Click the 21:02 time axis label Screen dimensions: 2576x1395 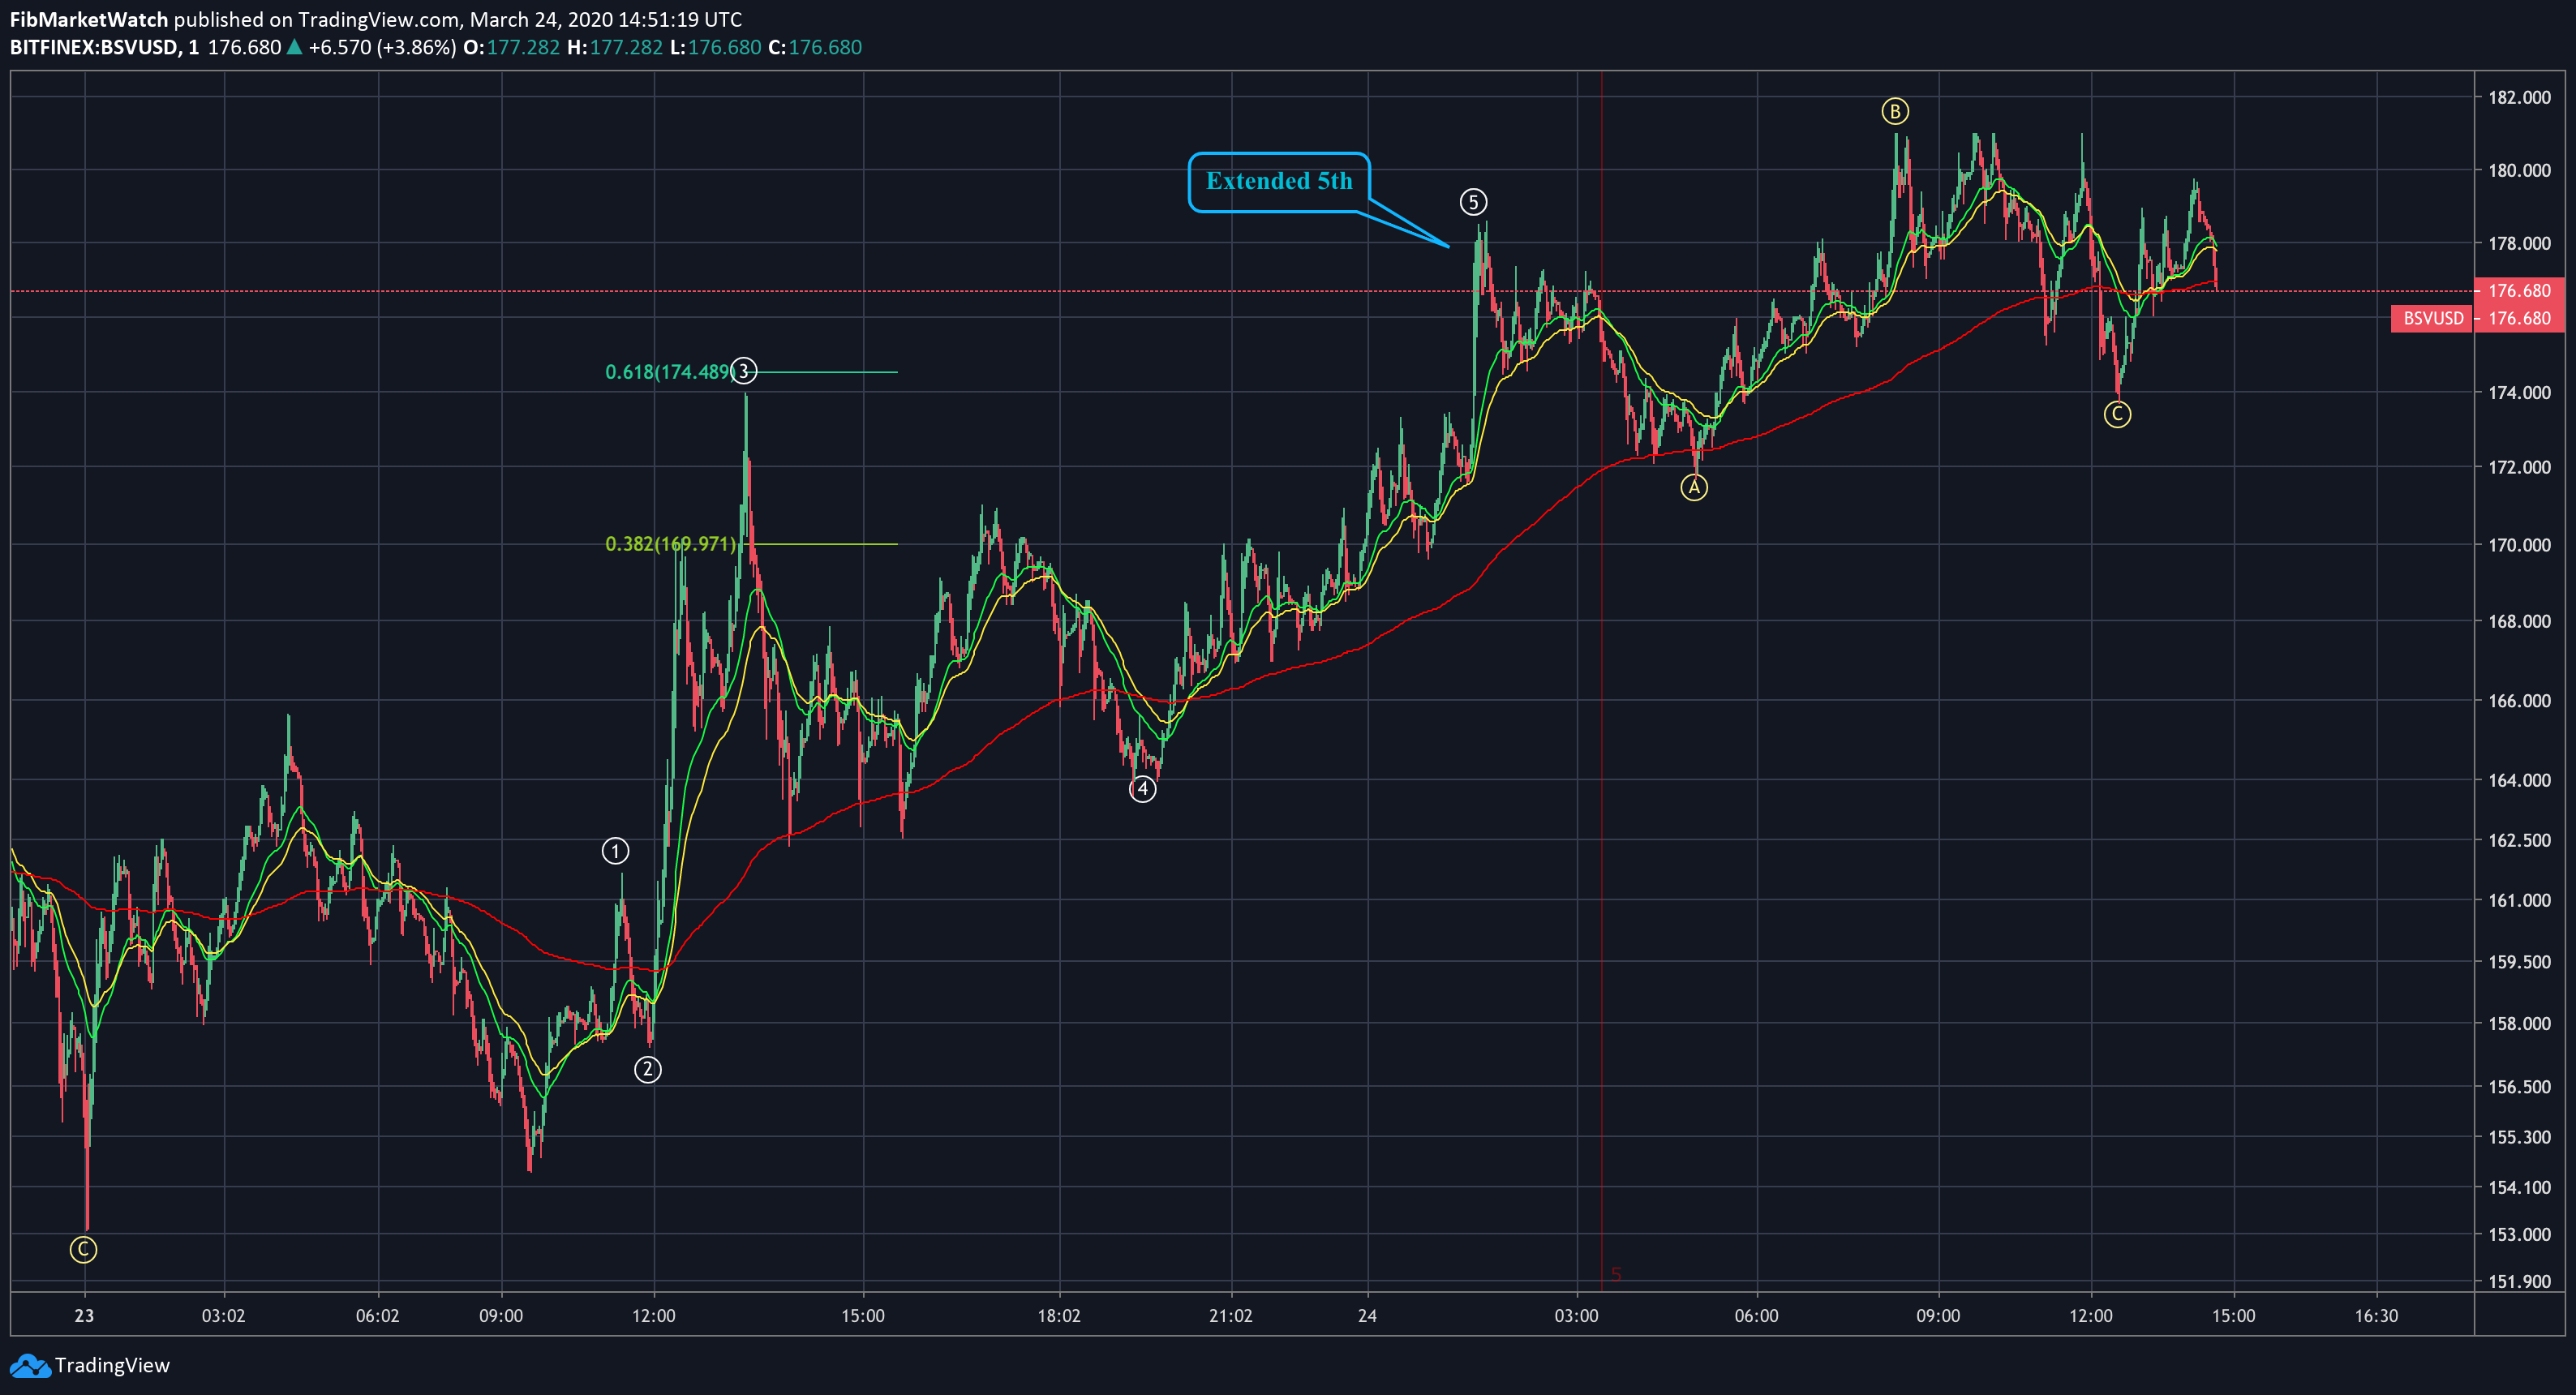point(1231,1315)
